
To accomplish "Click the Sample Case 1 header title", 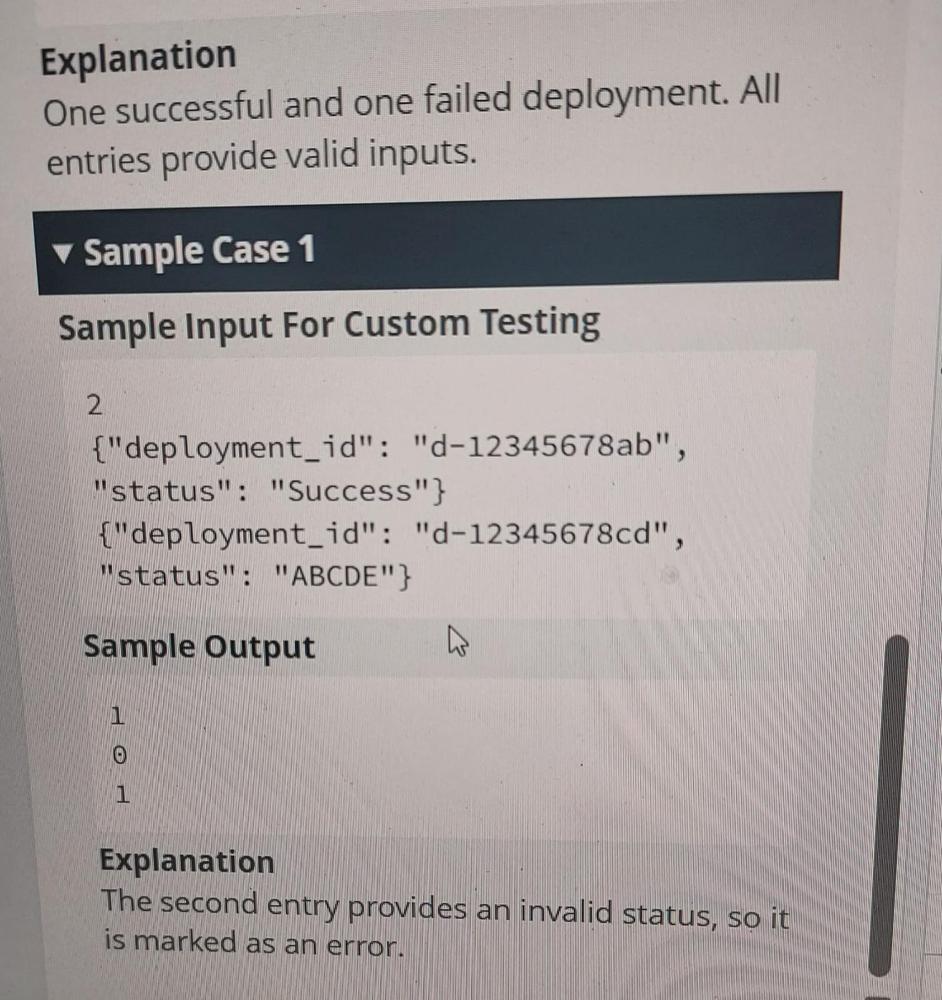I will pyautogui.click(x=199, y=251).
